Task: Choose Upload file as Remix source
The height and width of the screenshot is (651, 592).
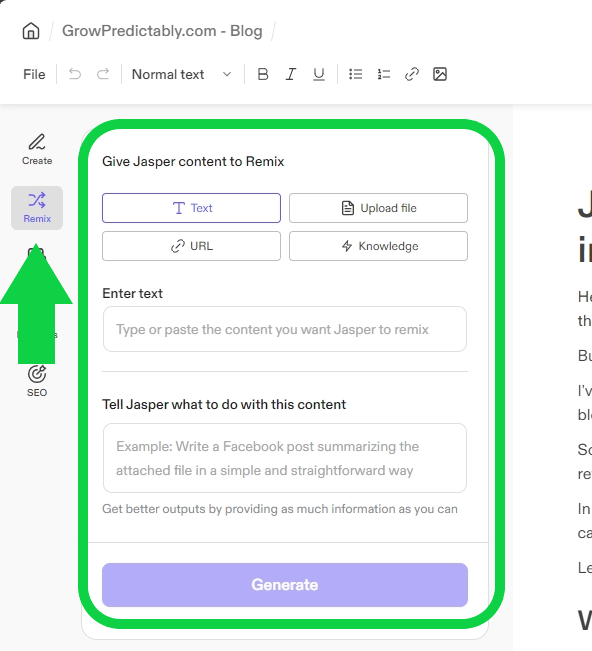Action: 378,208
